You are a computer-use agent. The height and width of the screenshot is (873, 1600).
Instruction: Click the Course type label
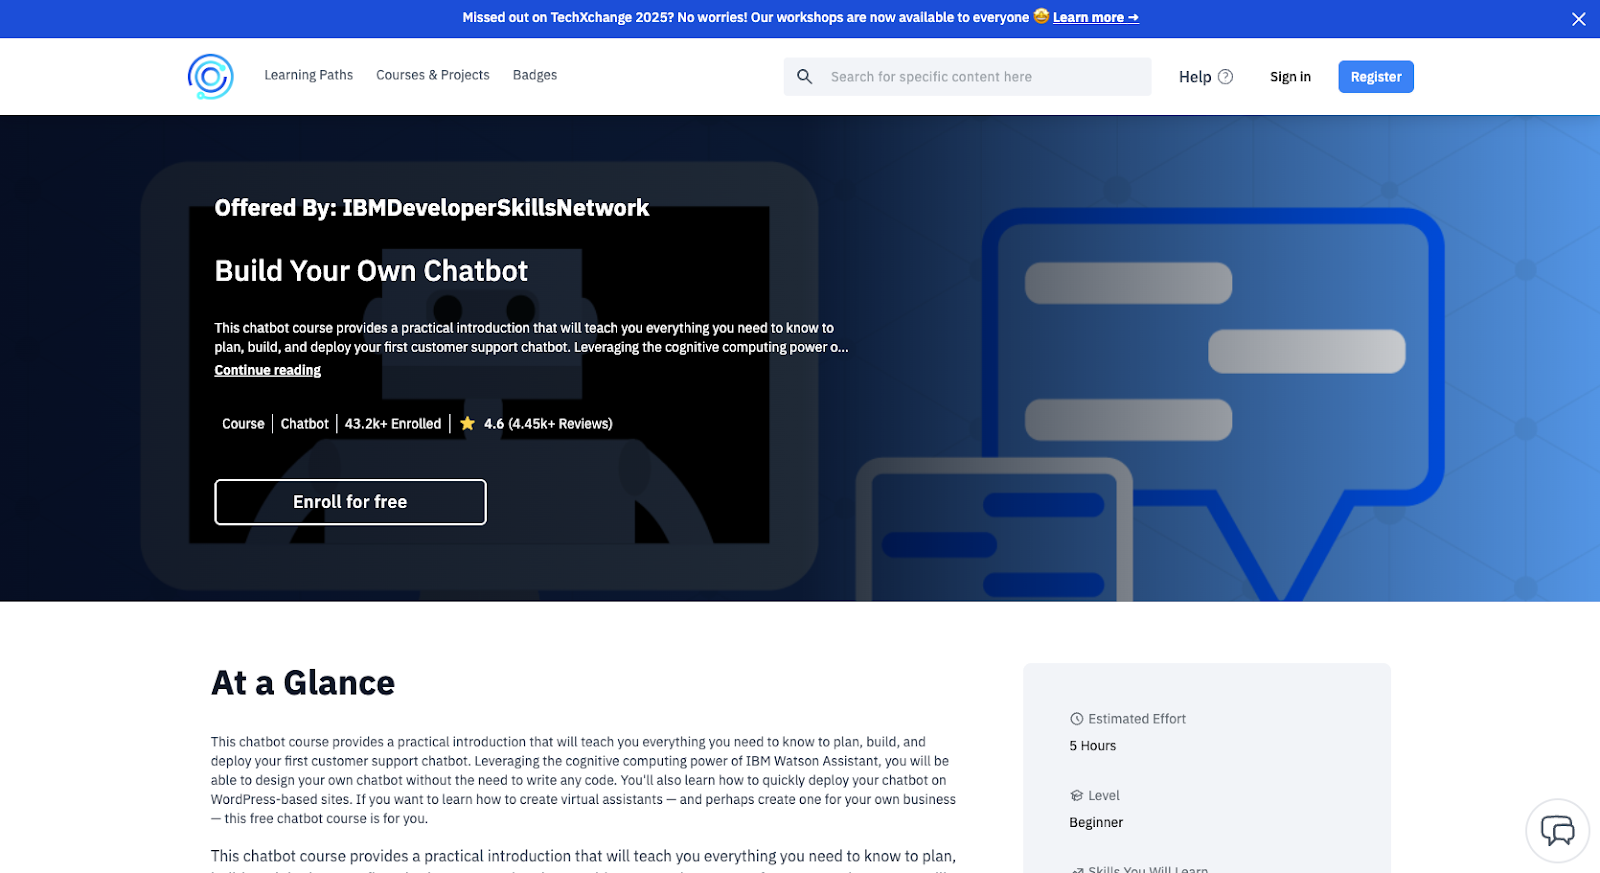pyautogui.click(x=243, y=424)
